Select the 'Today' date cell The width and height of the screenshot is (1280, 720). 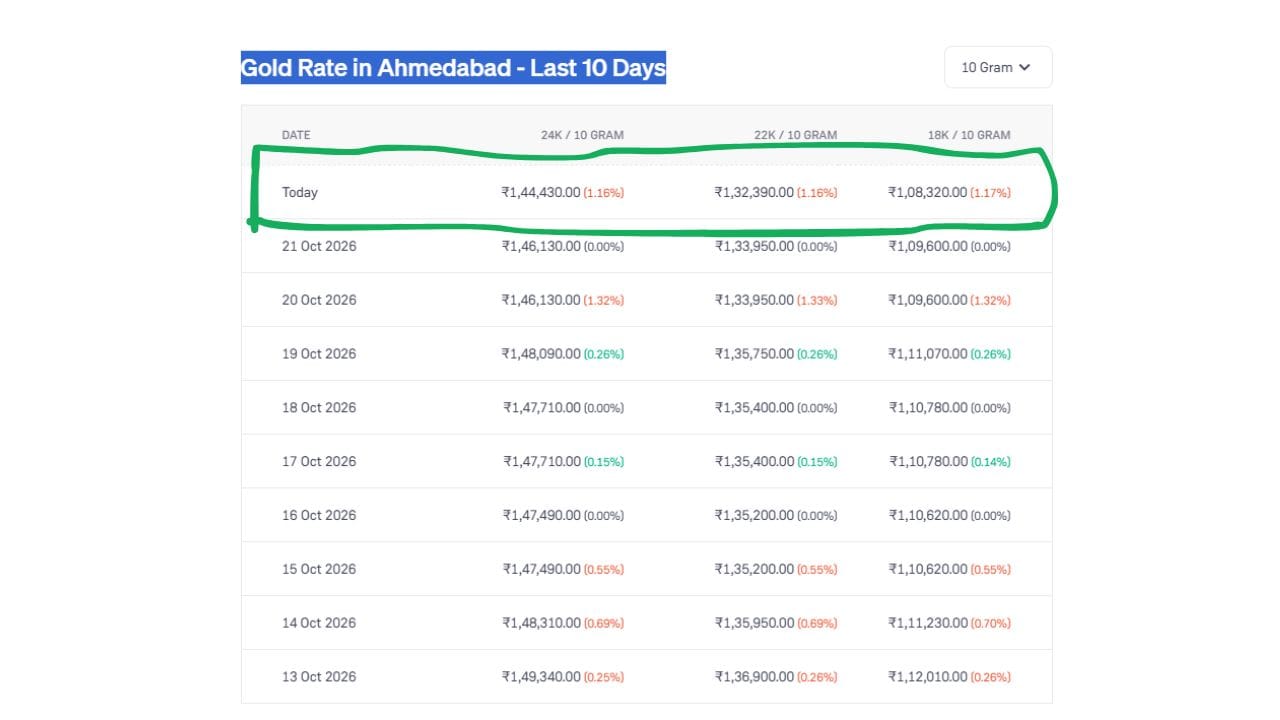point(300,192)
